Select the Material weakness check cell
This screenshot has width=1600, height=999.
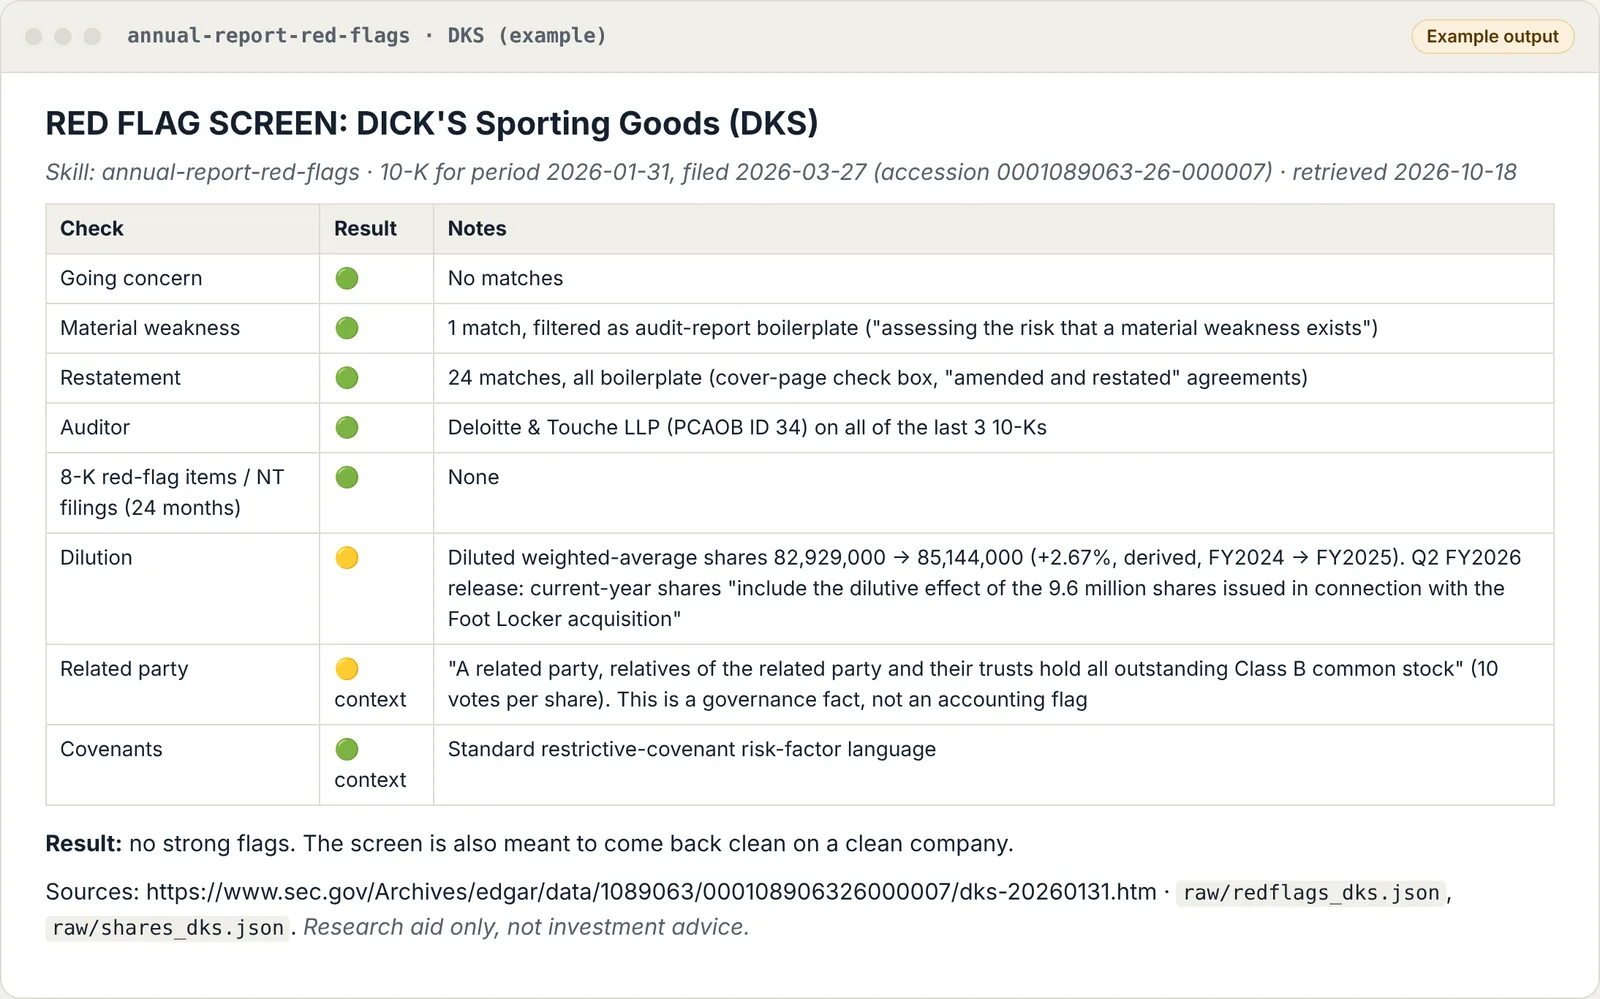[x=183, y=328]
